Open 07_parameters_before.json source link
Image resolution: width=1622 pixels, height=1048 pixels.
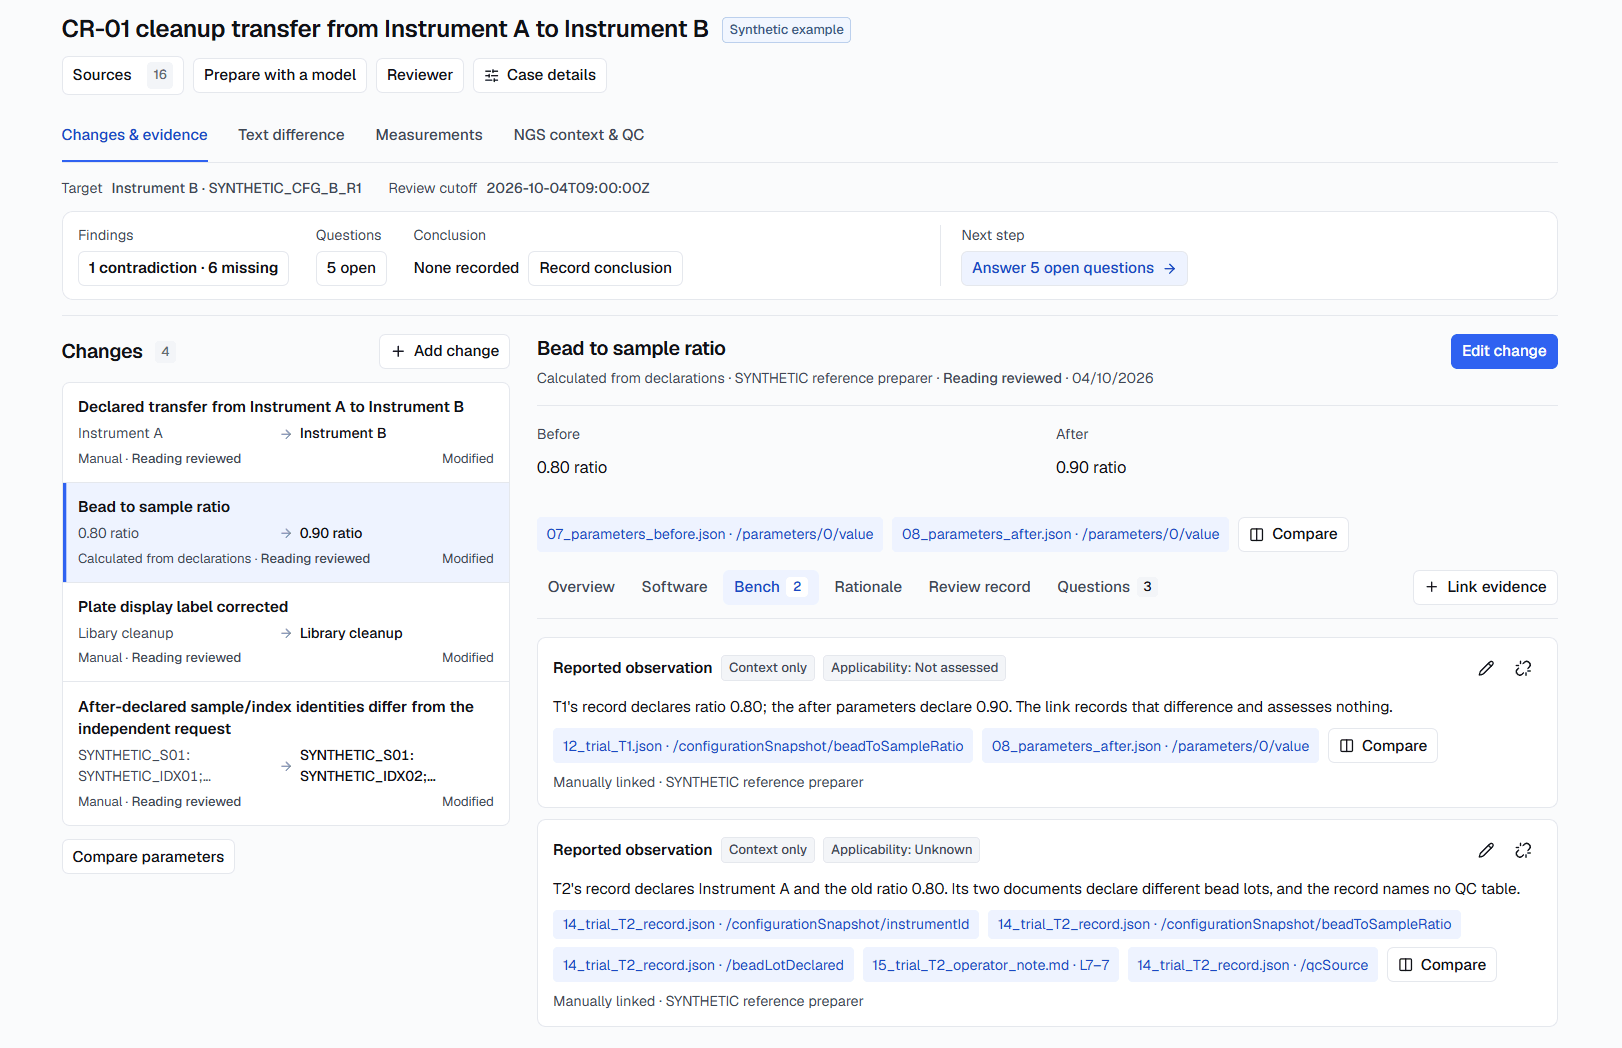point(710,534)
